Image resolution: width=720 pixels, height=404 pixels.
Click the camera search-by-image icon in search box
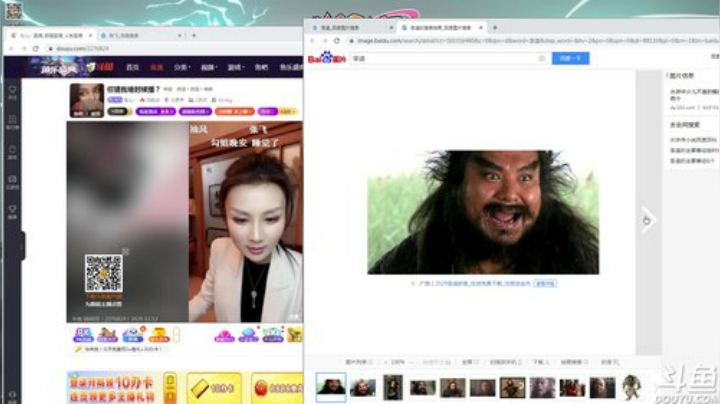click(x=542, y=58)
